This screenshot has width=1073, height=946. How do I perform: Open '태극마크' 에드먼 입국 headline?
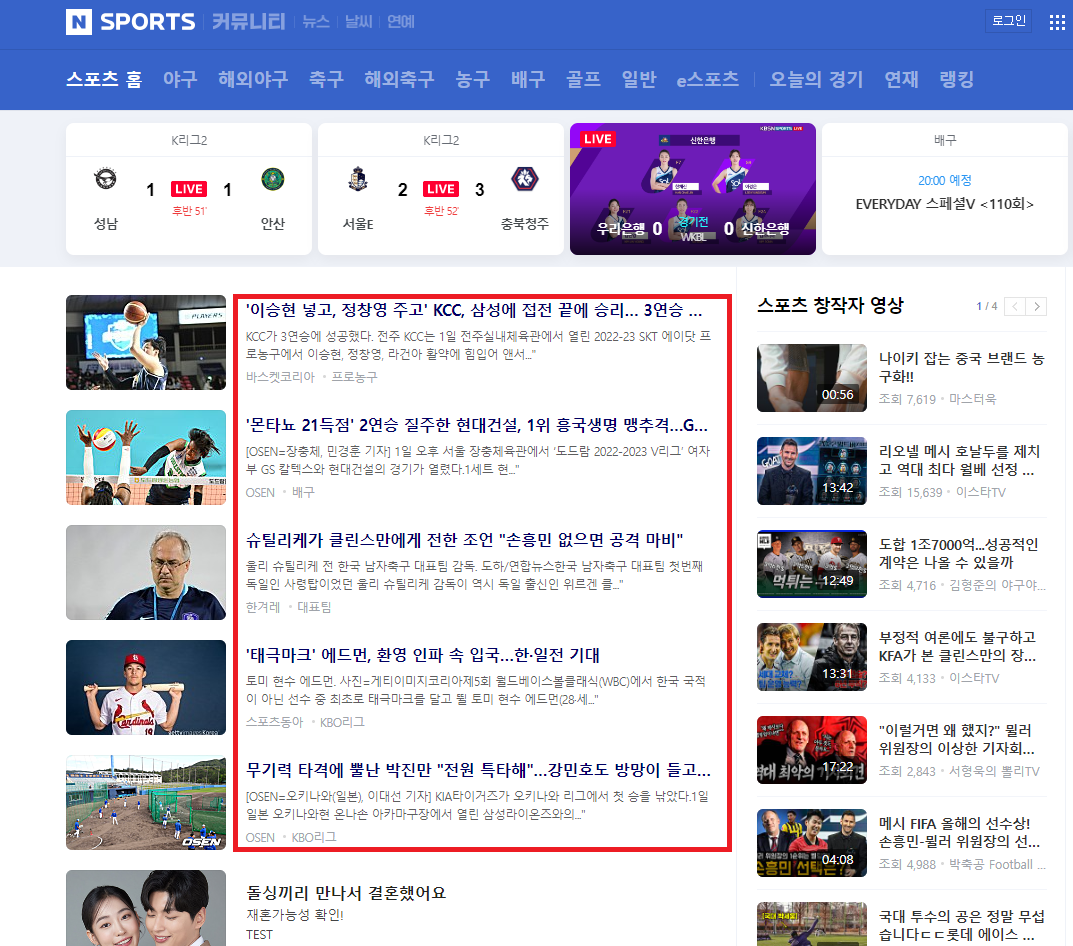422,655
